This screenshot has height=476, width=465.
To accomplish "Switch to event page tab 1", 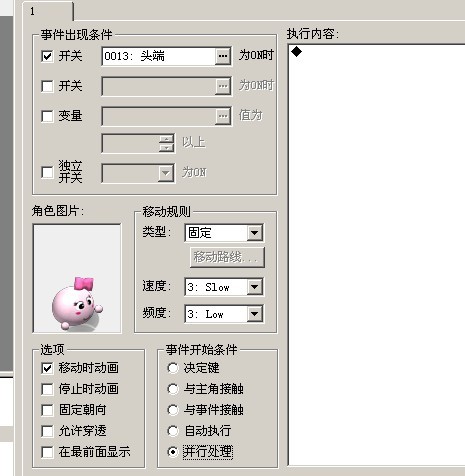I will [48, 12].
